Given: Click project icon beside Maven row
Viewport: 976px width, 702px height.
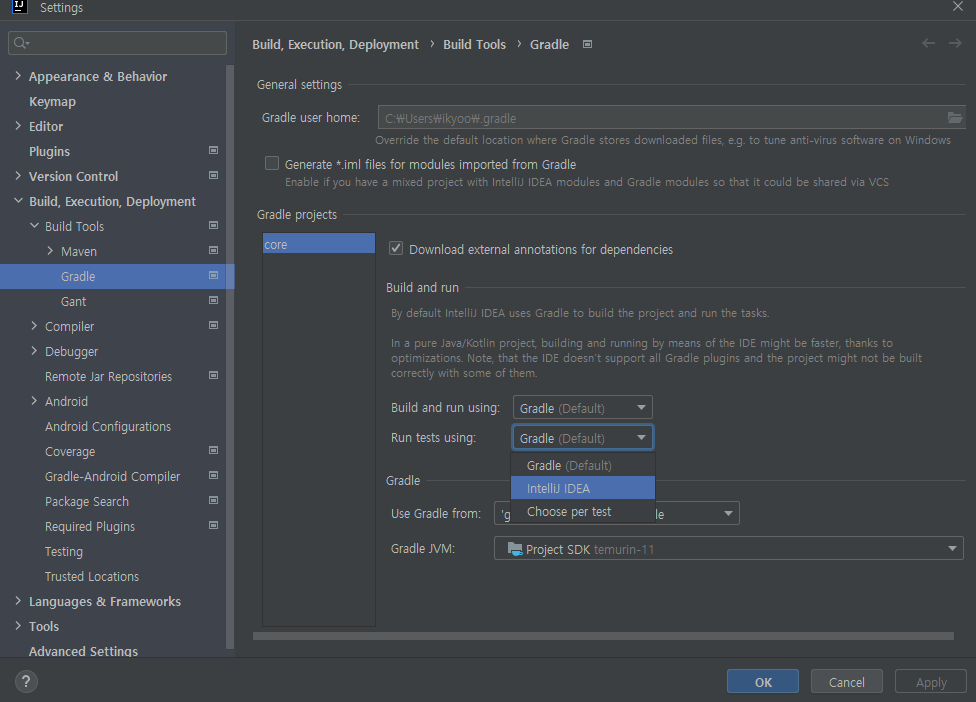Looking at the screenshot, I should pos(214,250).
